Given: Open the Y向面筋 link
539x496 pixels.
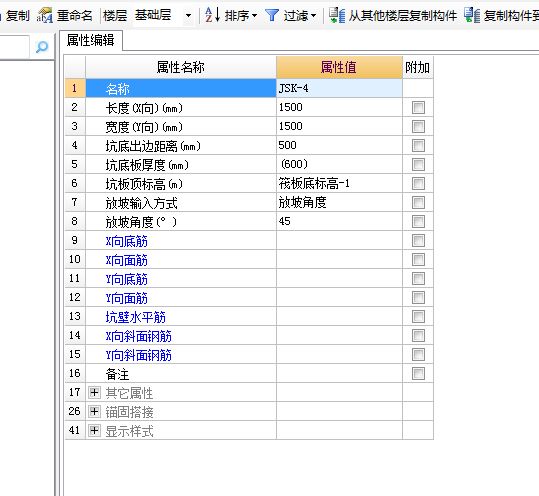Looking at the screenshot, I should click(x=126, y=298).
